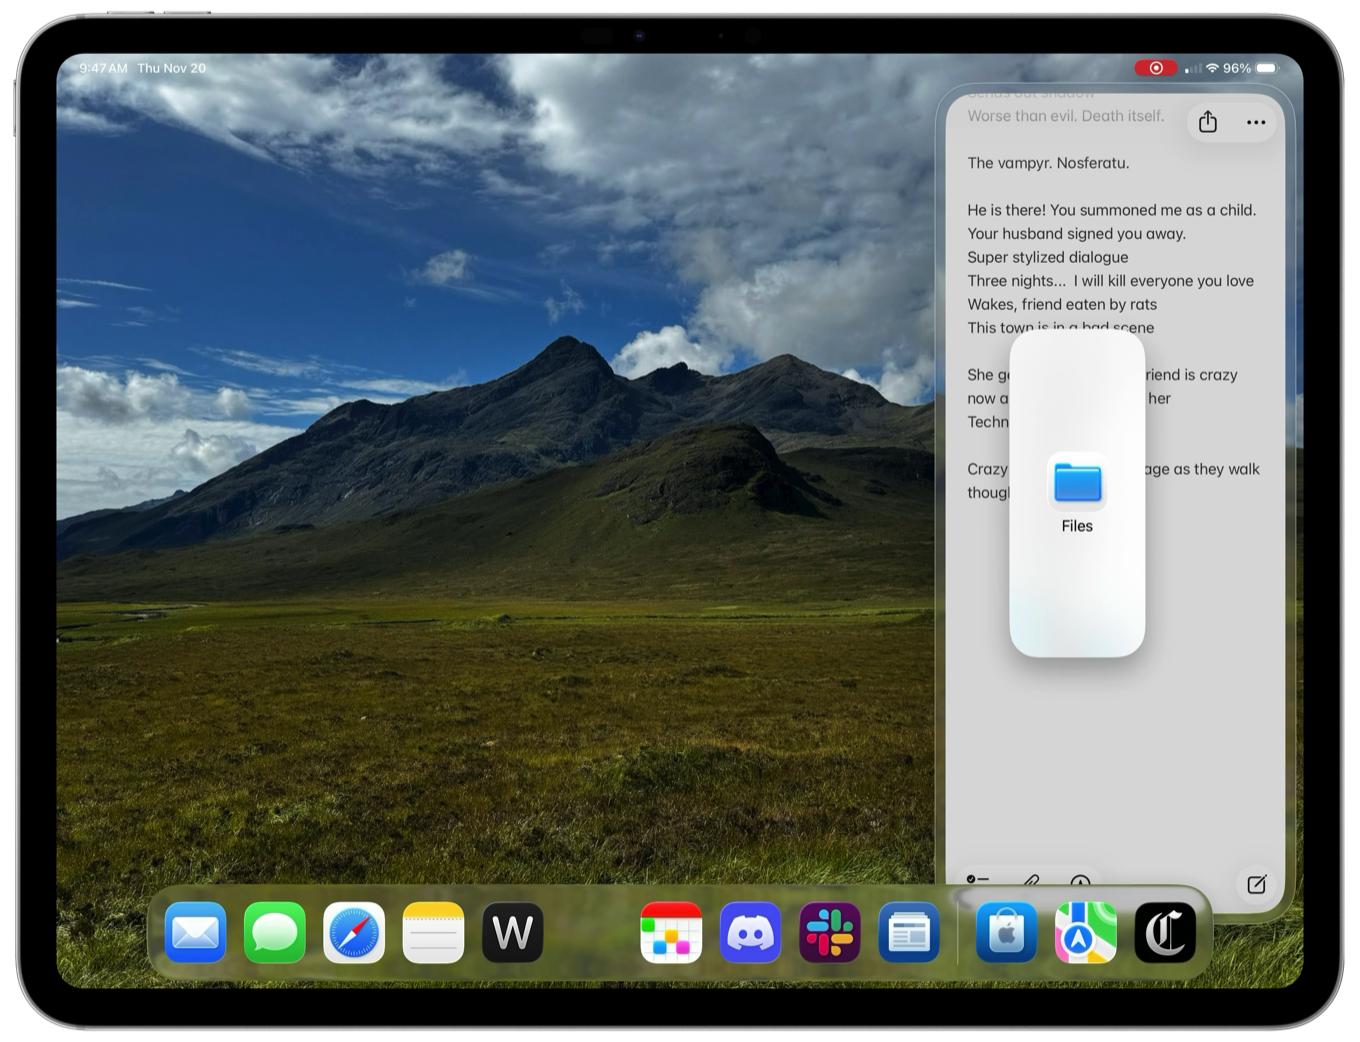Open the Notes app in dock
The width and height of the screenshot is (1360, 1042).
tap(434, 933)
